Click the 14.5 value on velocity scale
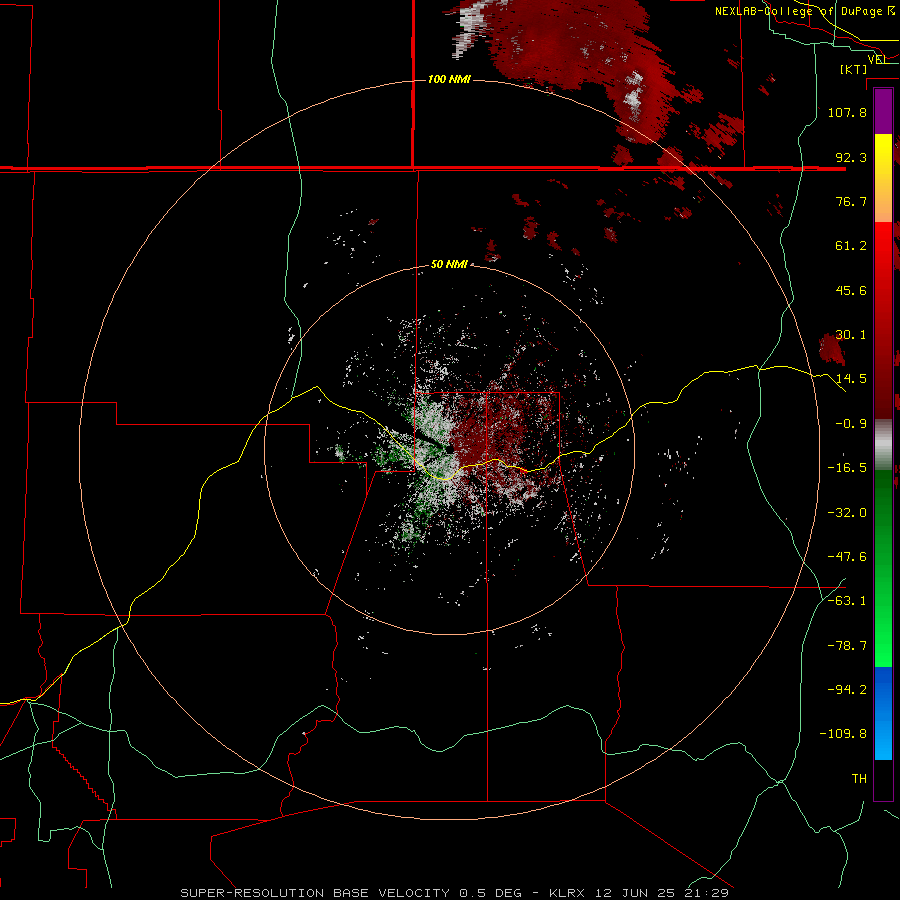 pyautogui.click(x=851, y=379)
